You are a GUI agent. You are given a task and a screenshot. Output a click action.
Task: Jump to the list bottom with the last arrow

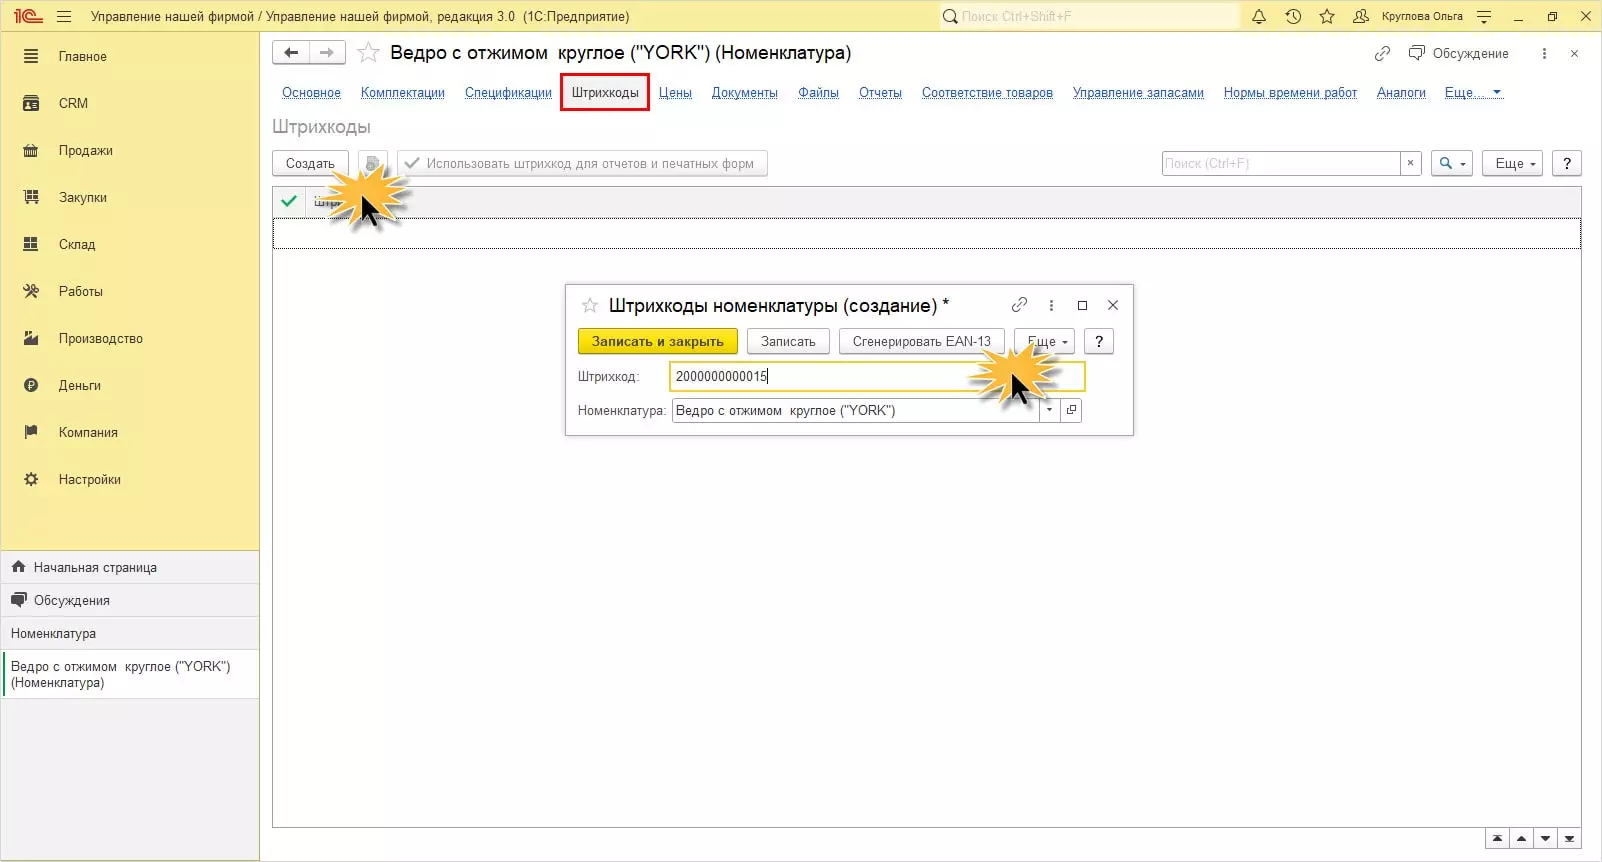pyautogui.click(x=1570, y=839)
